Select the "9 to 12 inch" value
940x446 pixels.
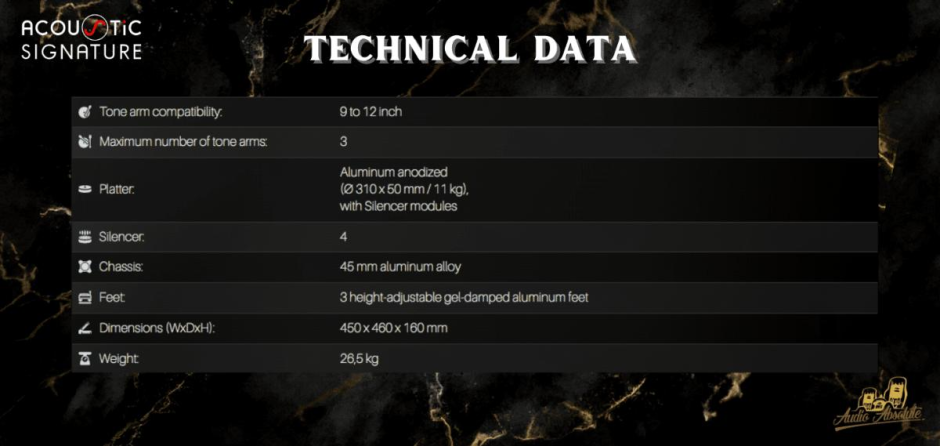pyautogui.click(x=370, y=111)
